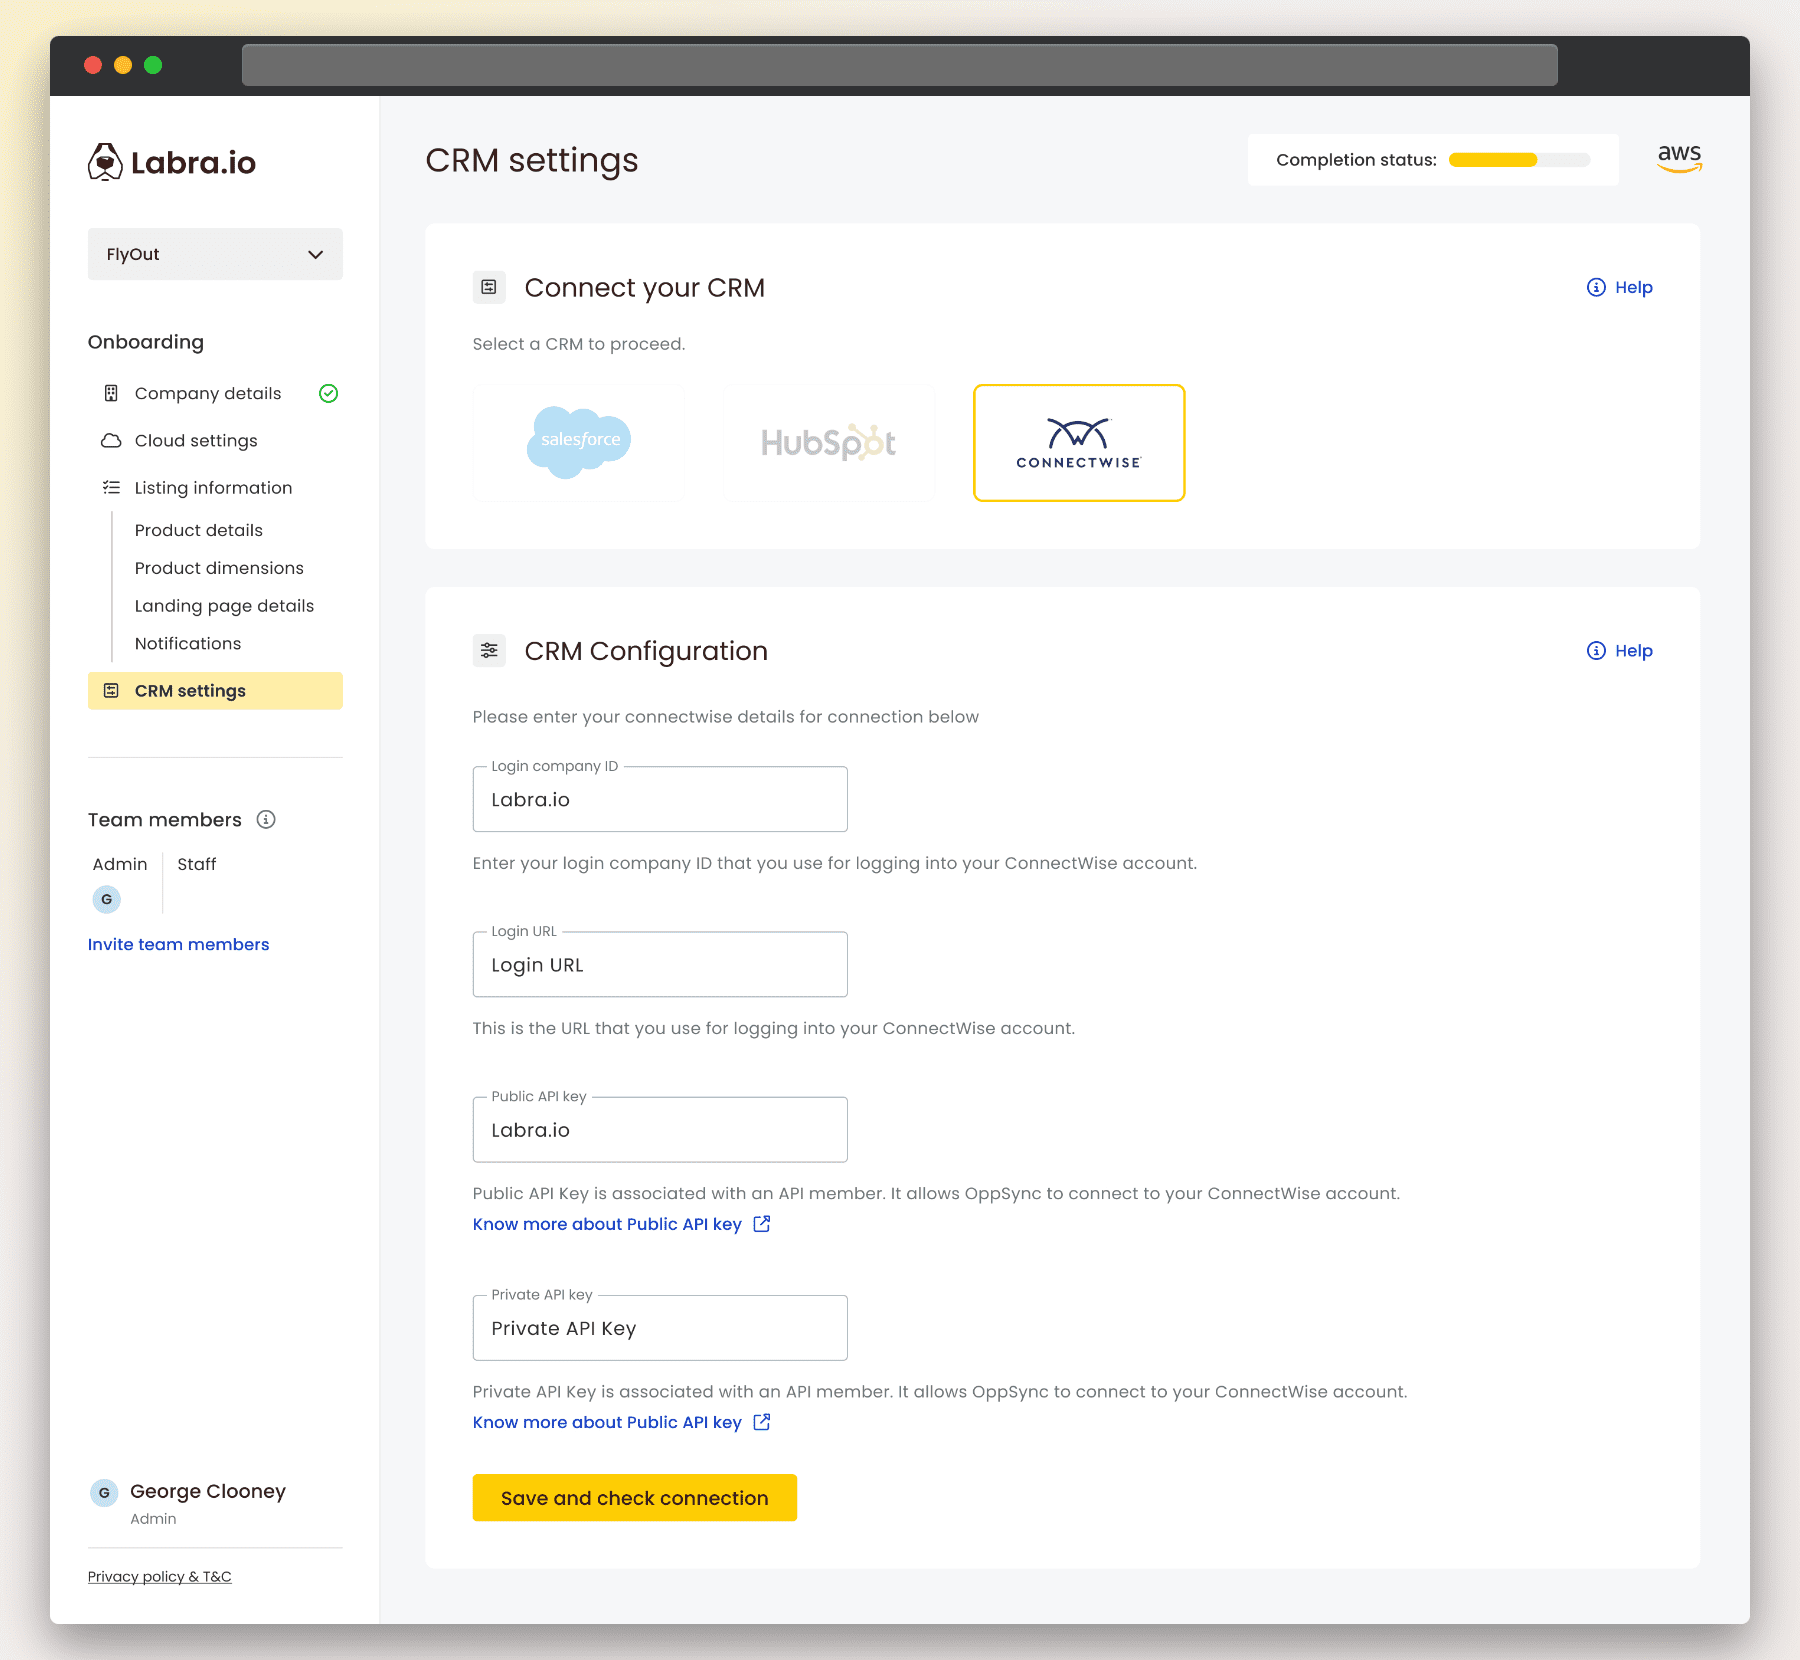The image size is (1800, 1660).
Task: Open external link icon beside Private API key link
Action: tap(762, 1422)
